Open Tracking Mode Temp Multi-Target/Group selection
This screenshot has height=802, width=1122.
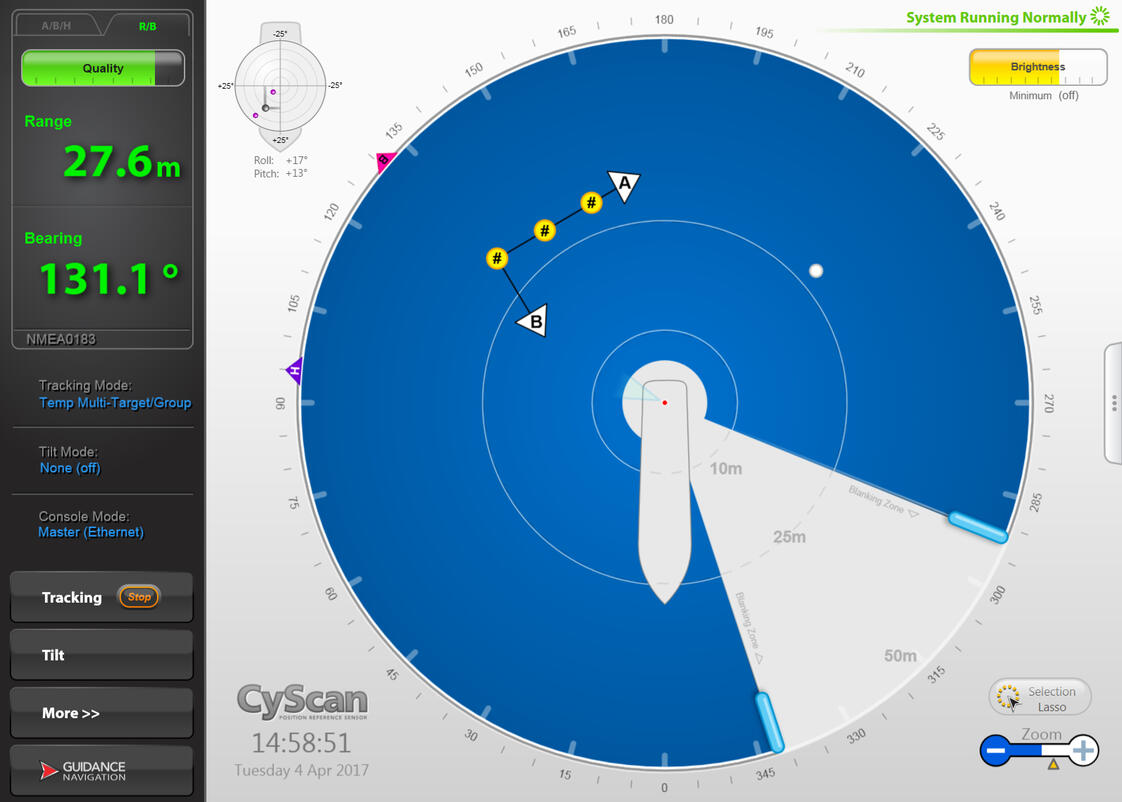pos(115,403)
